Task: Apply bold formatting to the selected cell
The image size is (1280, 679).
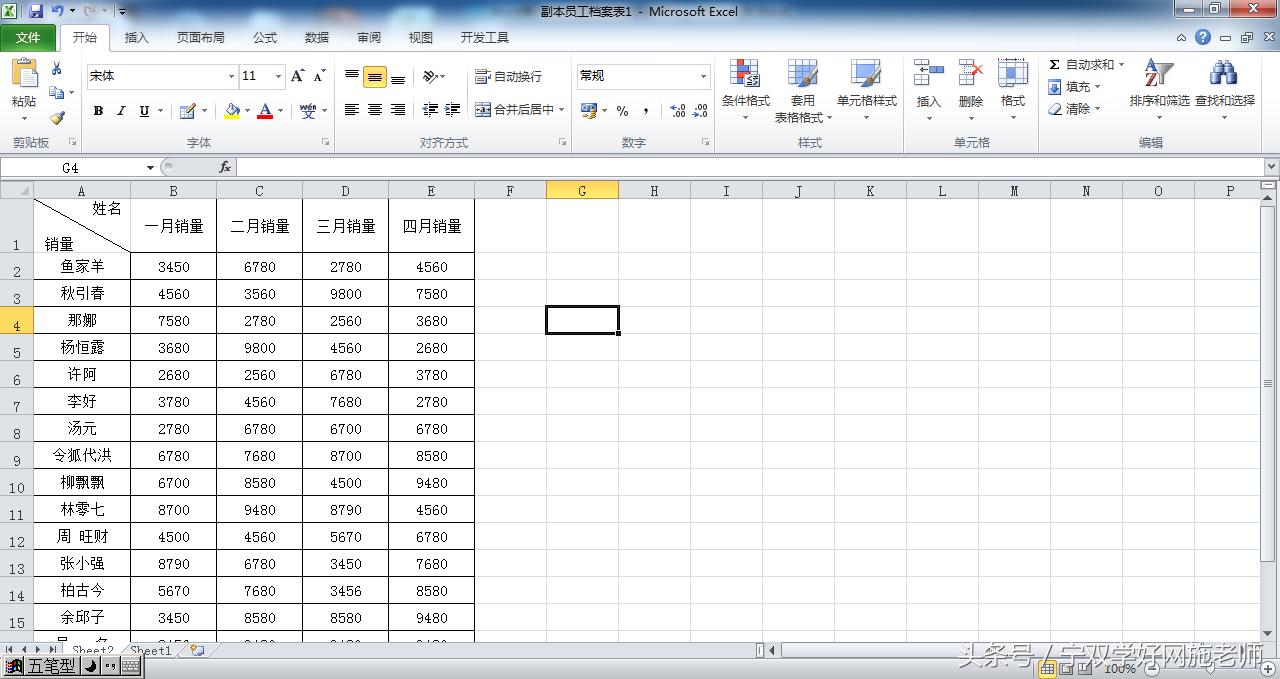Action: click(97, 110)
